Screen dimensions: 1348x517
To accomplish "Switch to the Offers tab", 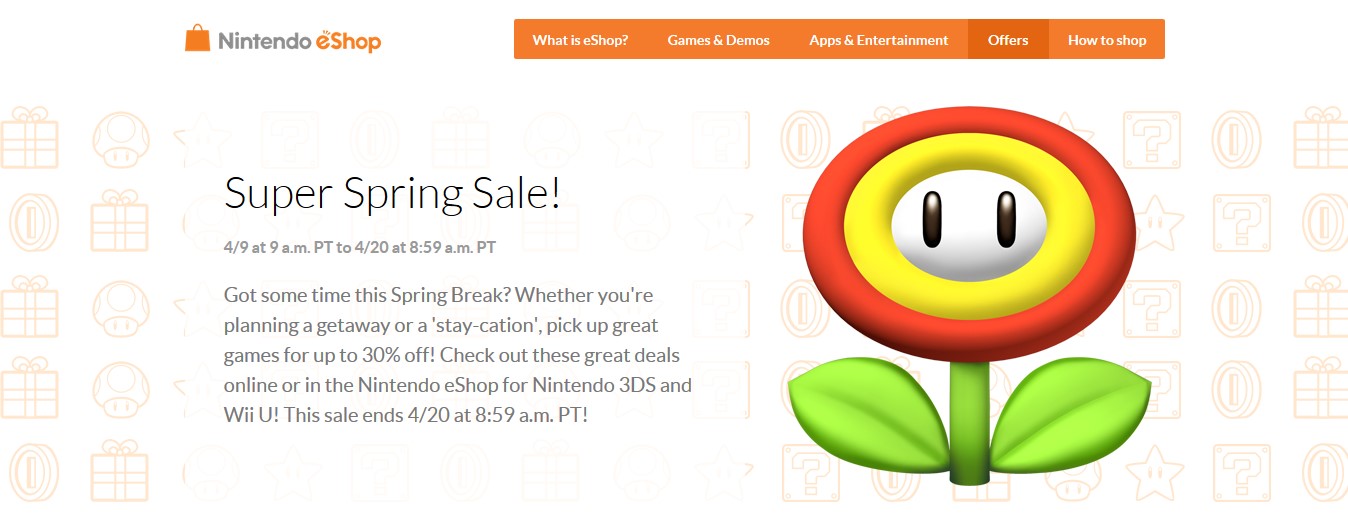I will (1008, 40).
